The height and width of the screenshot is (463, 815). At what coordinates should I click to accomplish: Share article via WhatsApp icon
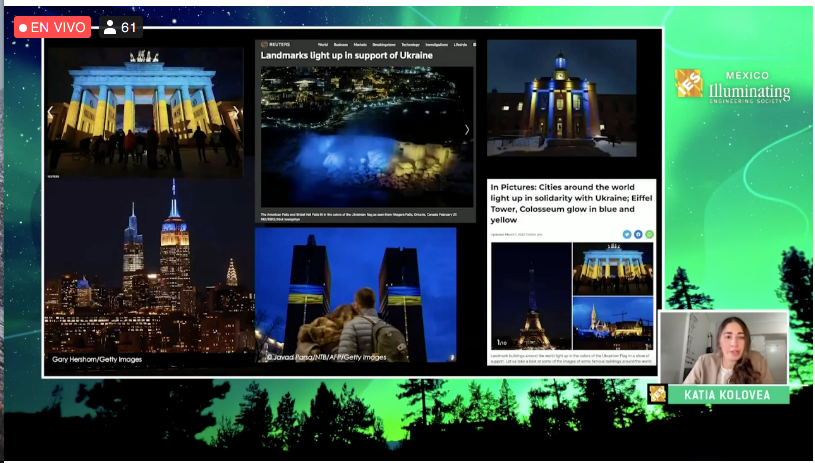point(649,234)
